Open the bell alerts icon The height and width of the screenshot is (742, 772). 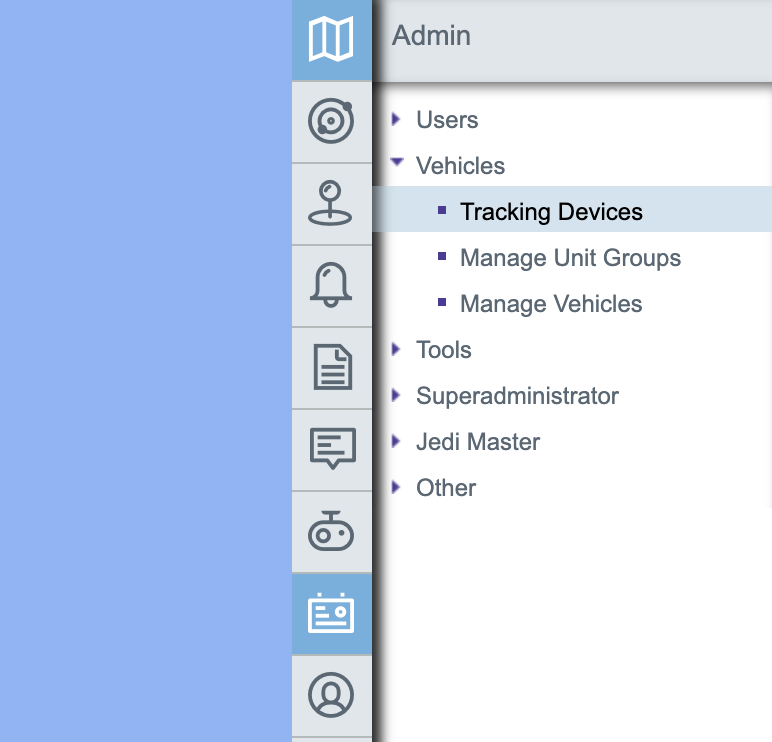331,286
